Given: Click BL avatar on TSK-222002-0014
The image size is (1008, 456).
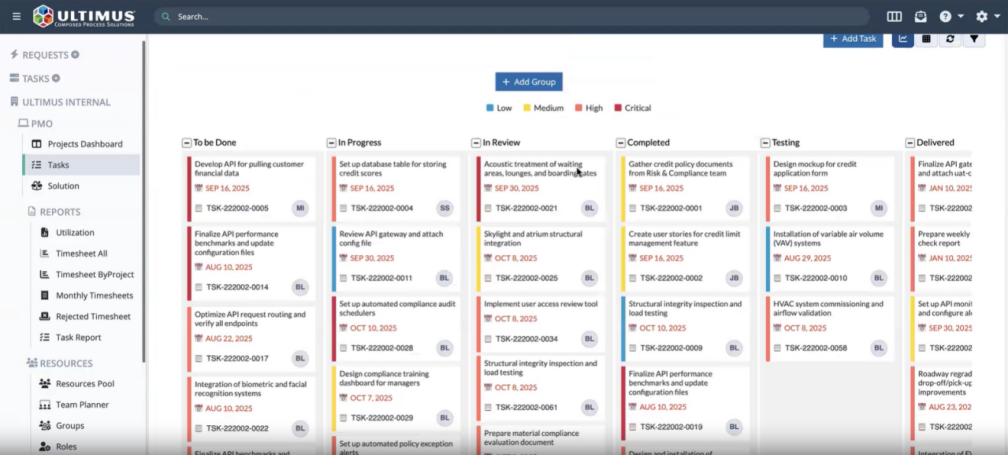Looking at the screenshot, I should point(300,287).
